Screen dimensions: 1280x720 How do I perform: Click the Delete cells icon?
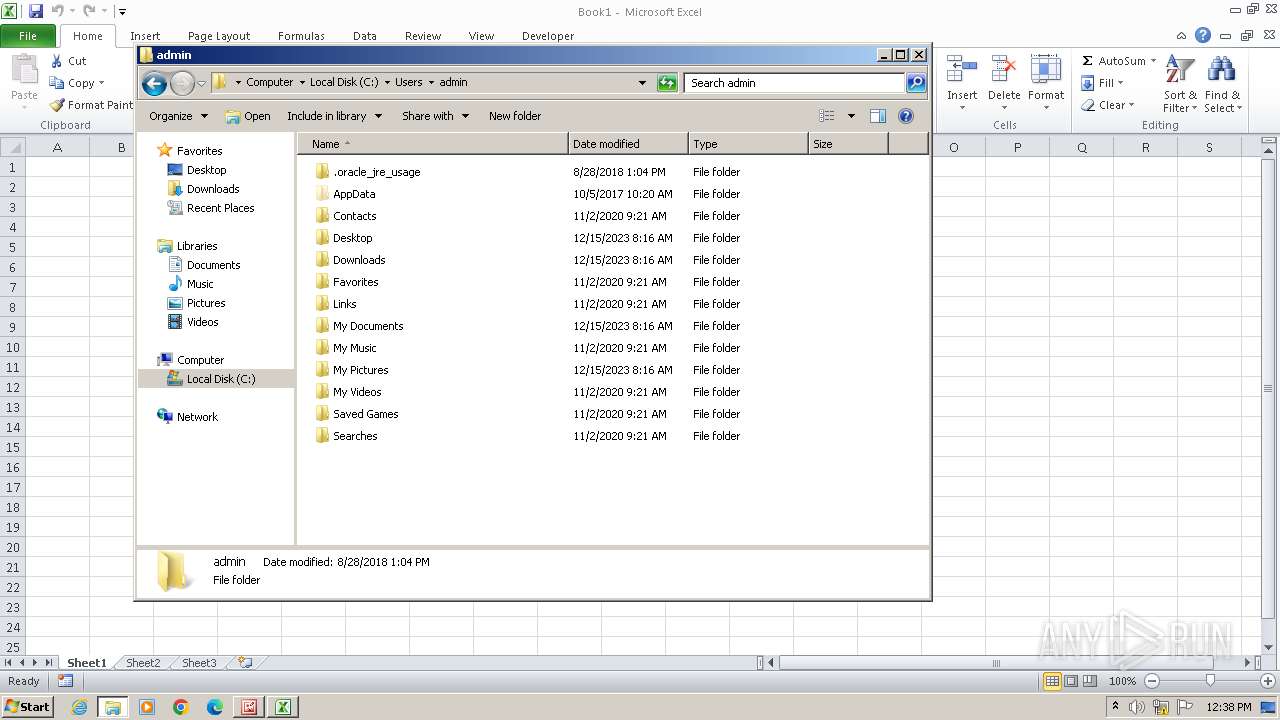[x=1004, y=70]
